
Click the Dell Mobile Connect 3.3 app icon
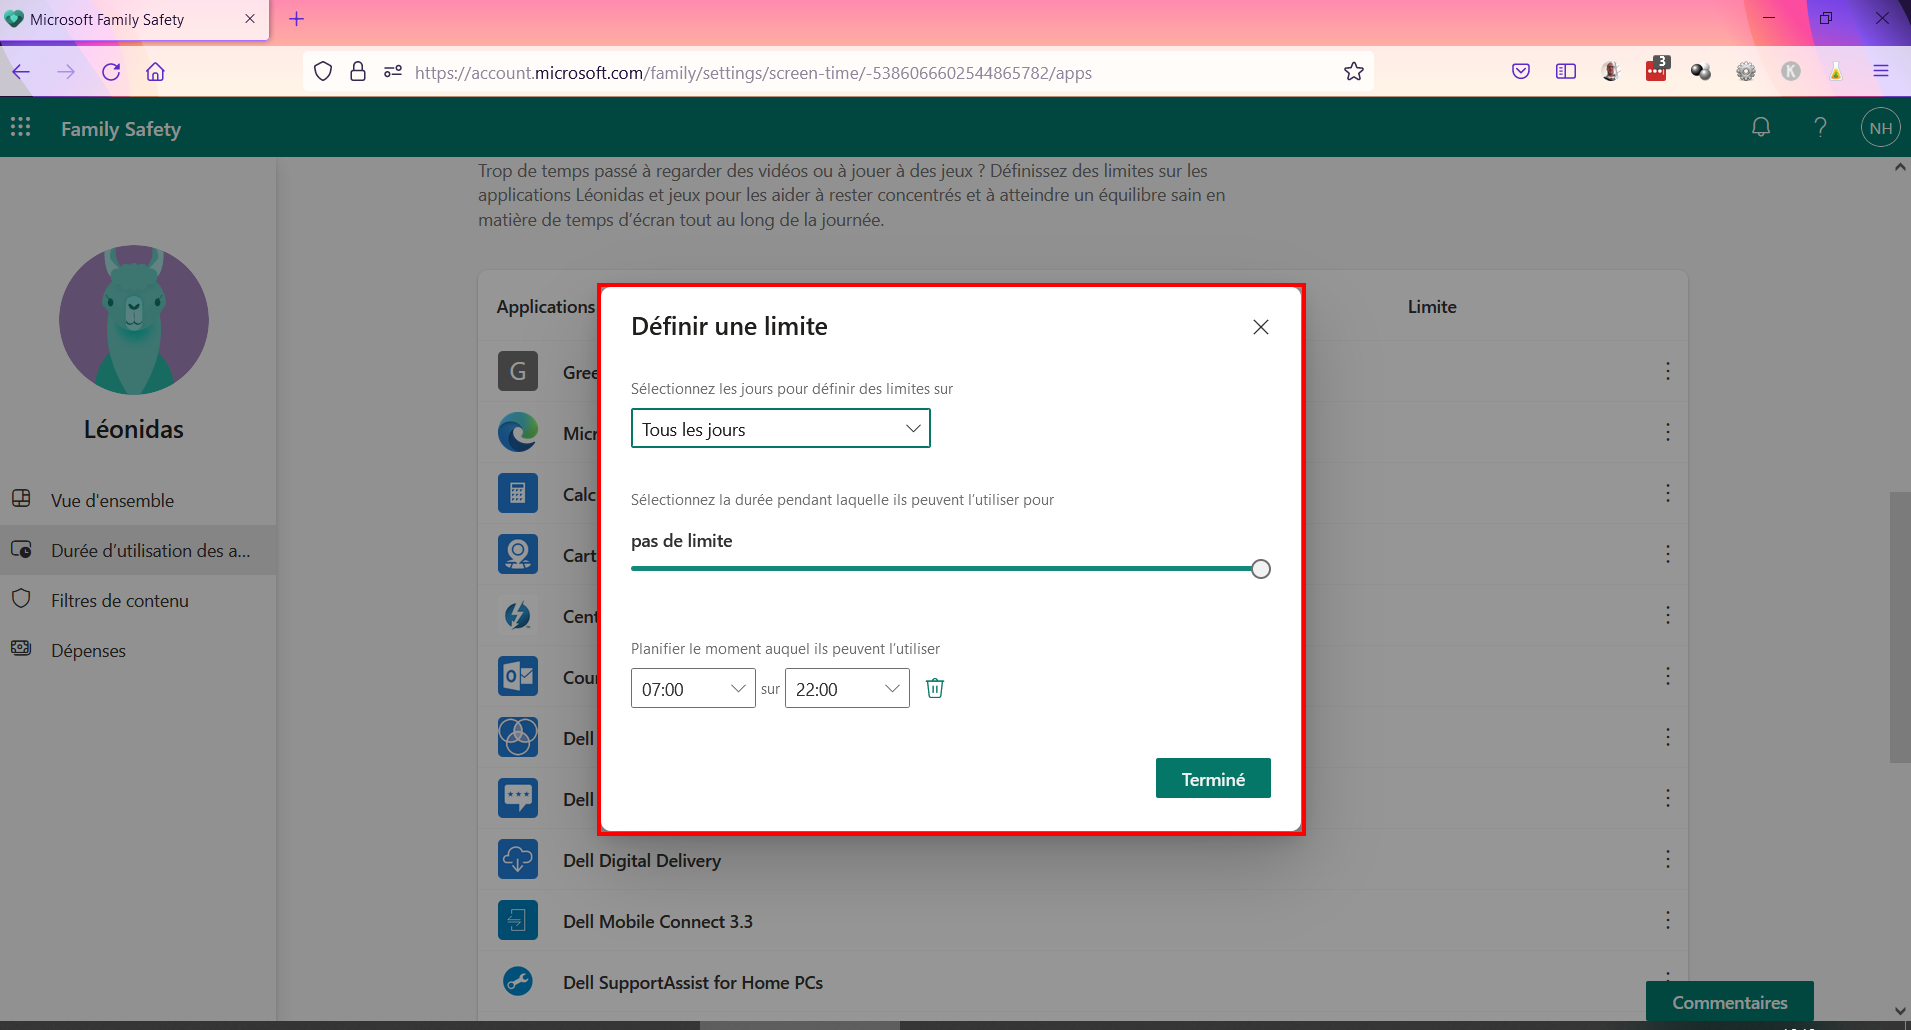[x=518, y=920]
